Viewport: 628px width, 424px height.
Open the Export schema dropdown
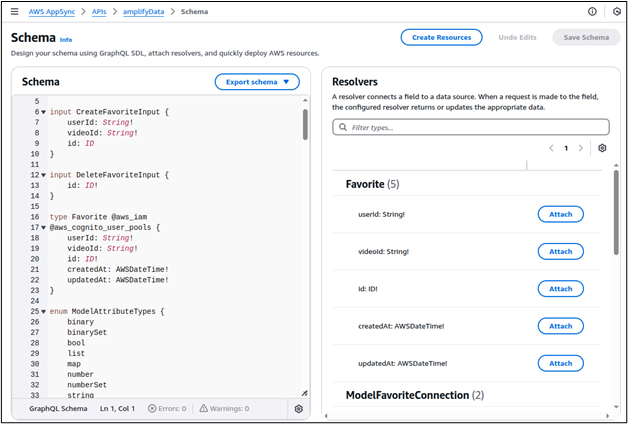click(257, 82)
